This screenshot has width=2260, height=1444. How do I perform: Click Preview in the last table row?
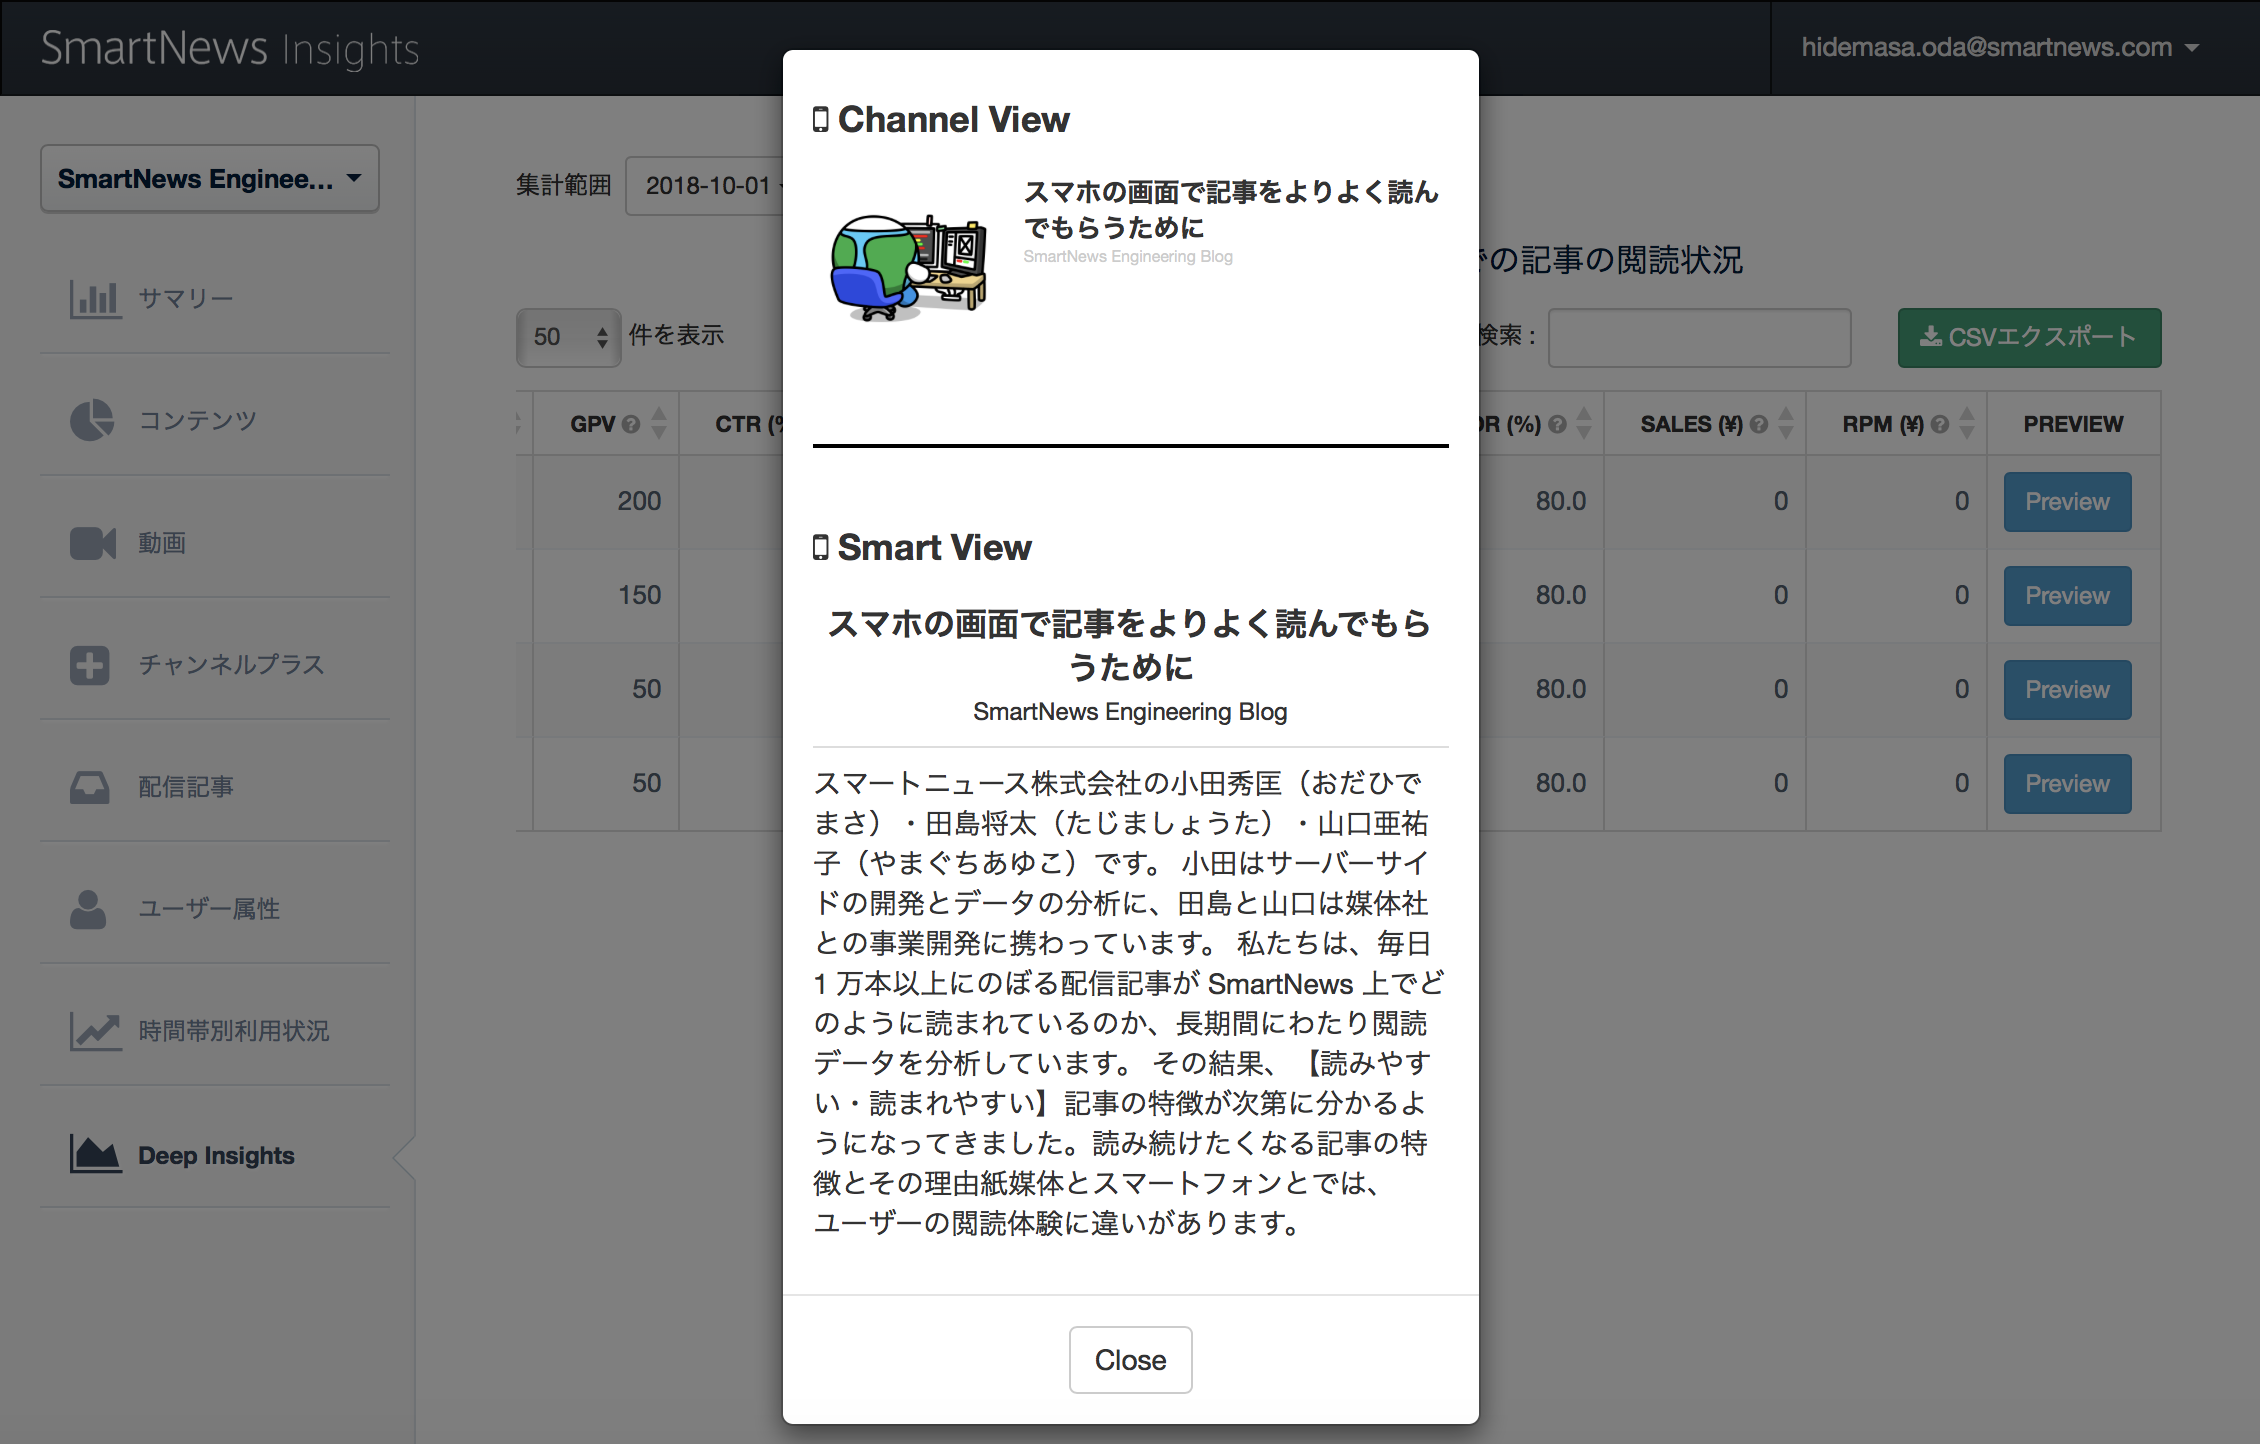2067,784
